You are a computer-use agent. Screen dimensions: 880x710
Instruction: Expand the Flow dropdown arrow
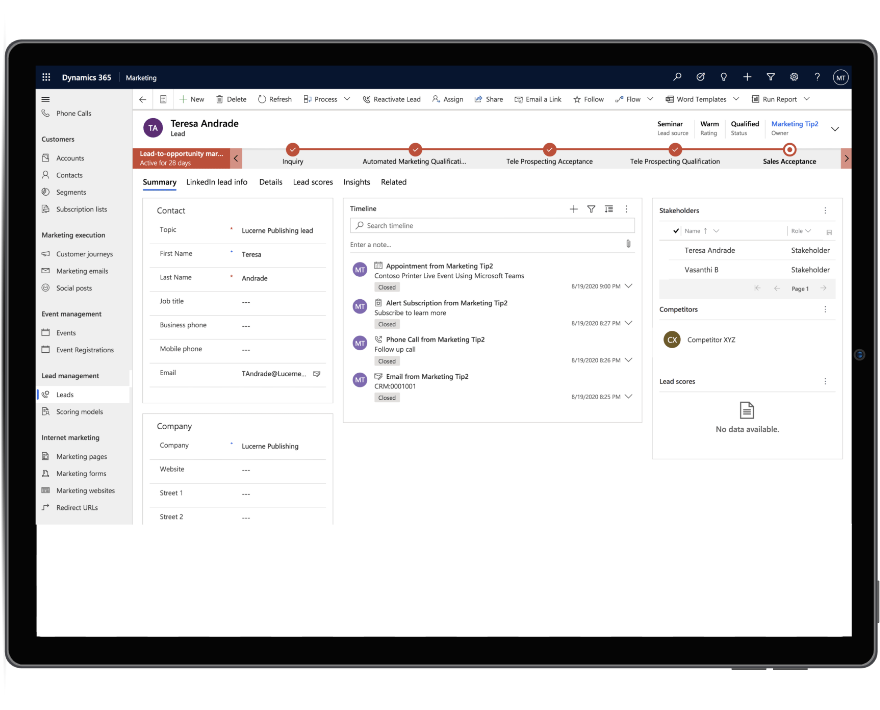tap(650, 99)
